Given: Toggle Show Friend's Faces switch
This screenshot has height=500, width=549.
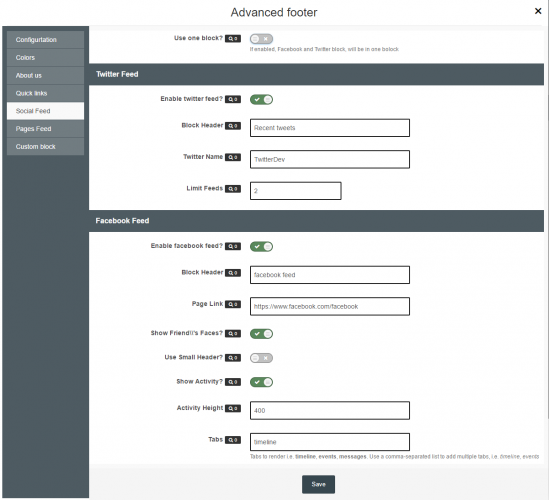Looking at the screenshot, I should (x=261, y=334).
